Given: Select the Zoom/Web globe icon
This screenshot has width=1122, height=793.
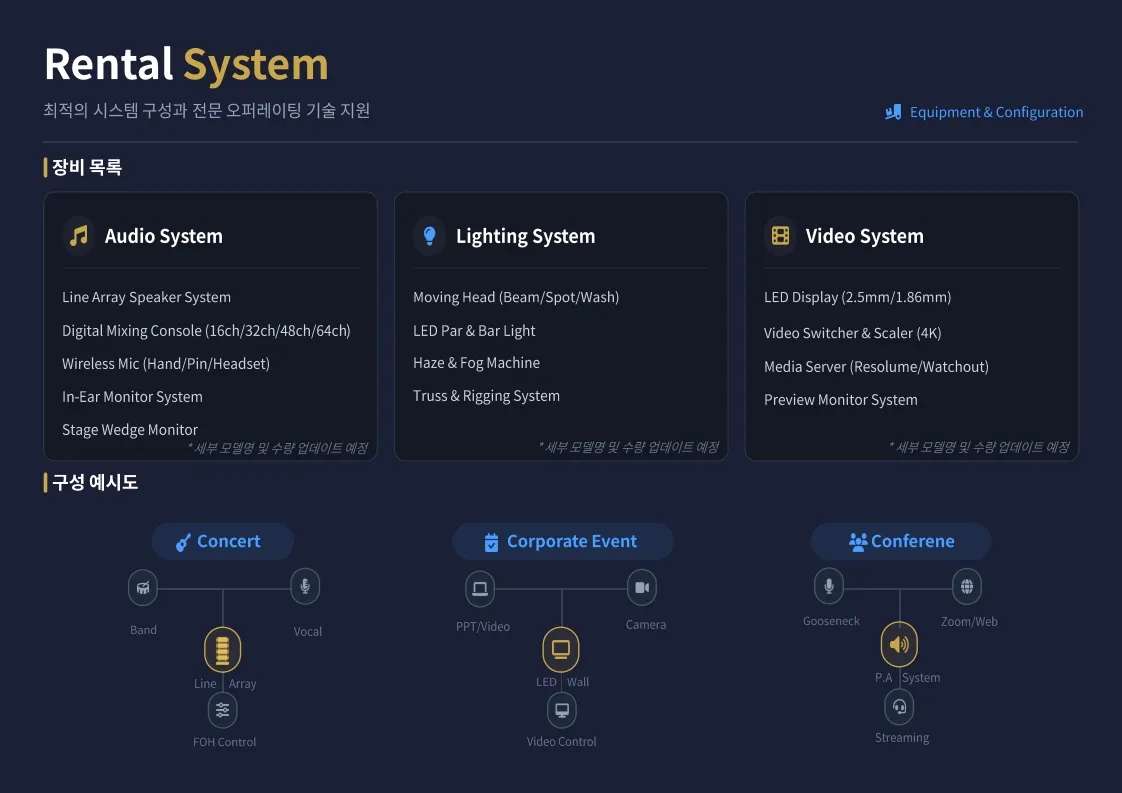Looking at the screenshot, I should point(967,587).
